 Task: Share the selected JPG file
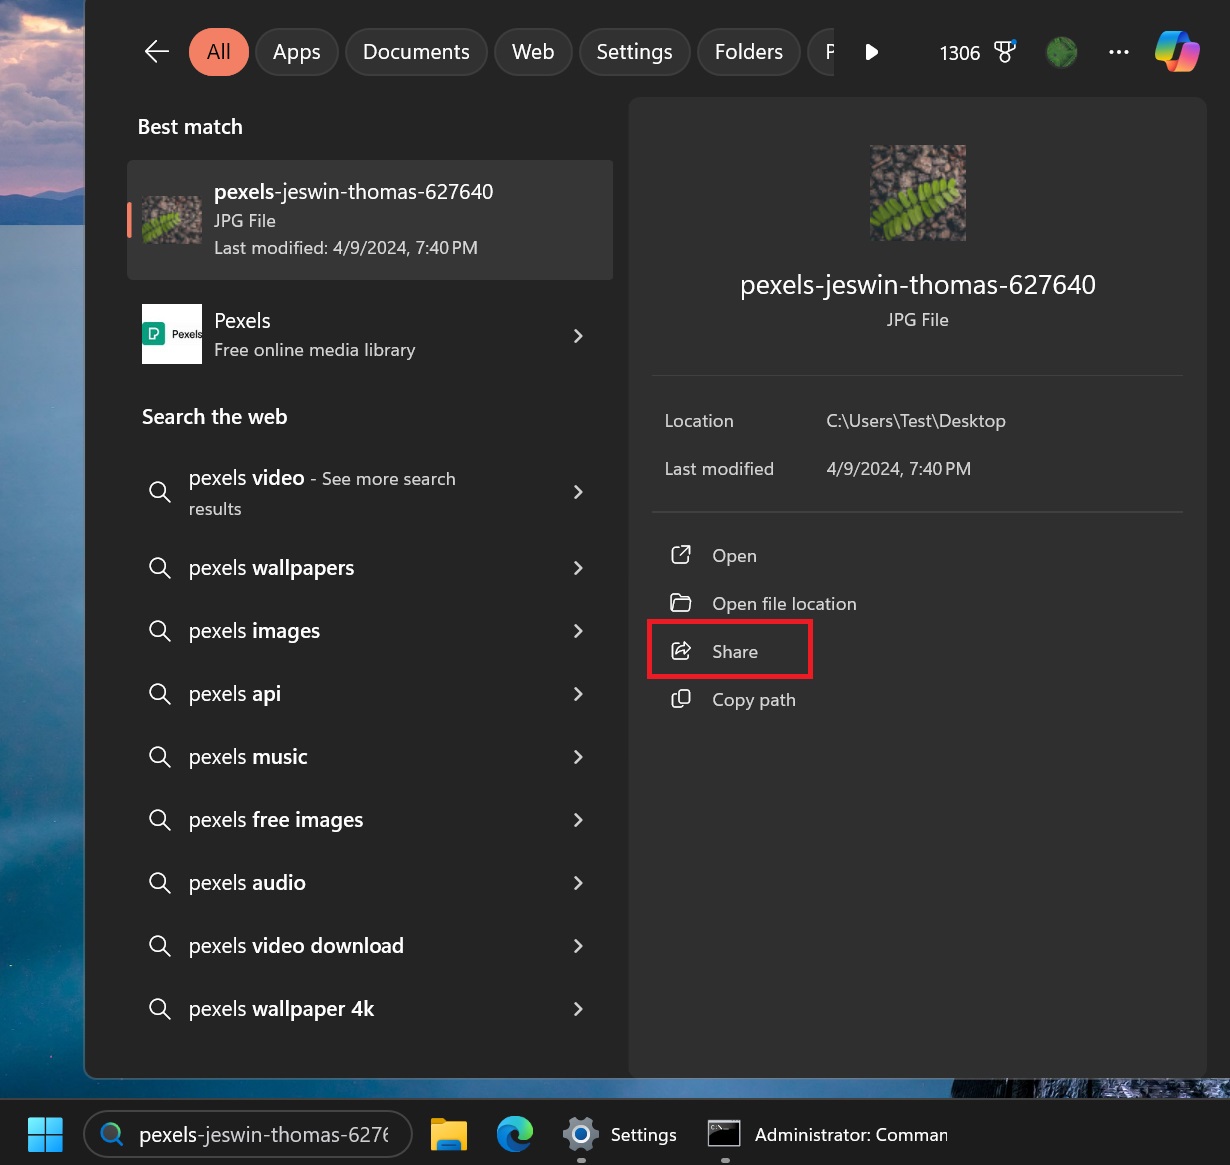(734, 652)
